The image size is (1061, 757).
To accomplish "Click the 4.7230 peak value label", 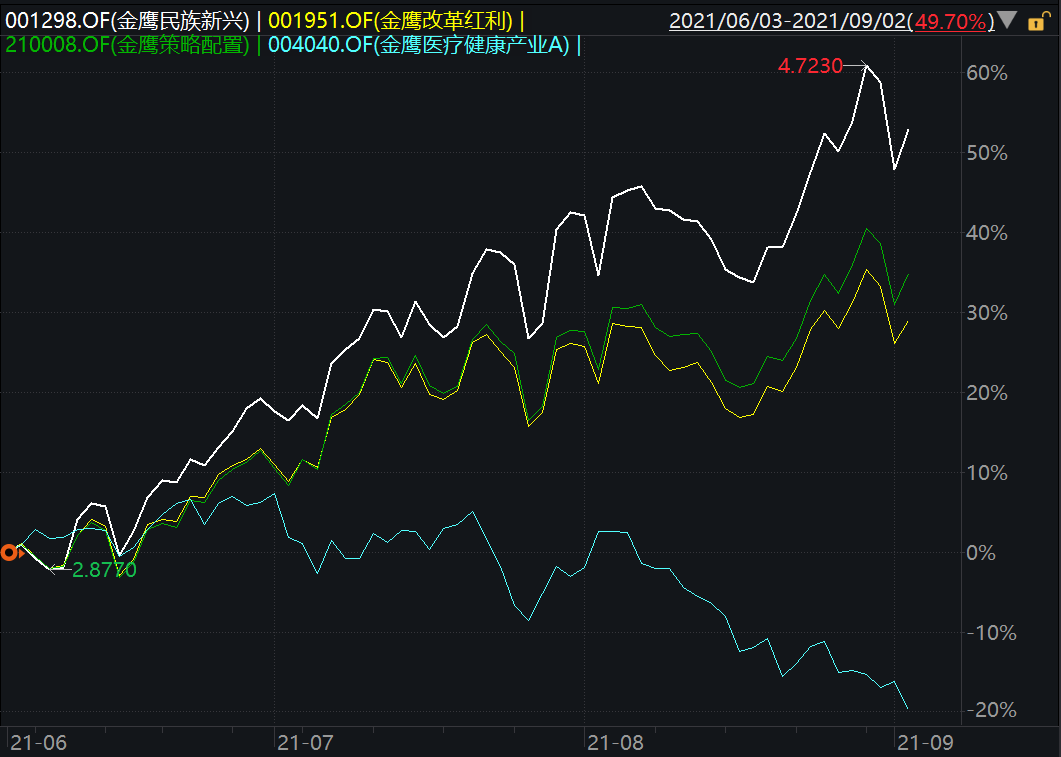I will coord(810,66).
